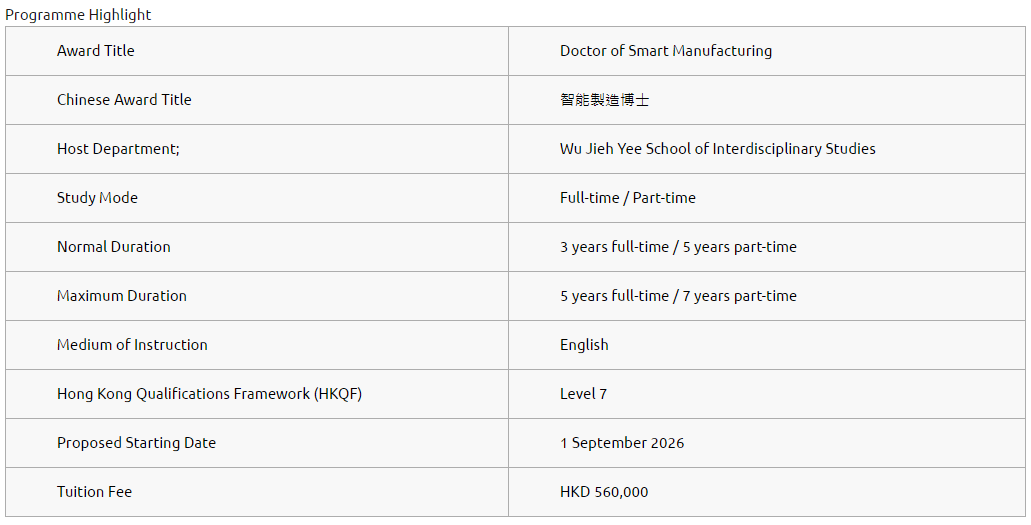Select 5 years full-time / 7 years part-time
Viewport: 1031px width, 525px height.
pos(678,296)
